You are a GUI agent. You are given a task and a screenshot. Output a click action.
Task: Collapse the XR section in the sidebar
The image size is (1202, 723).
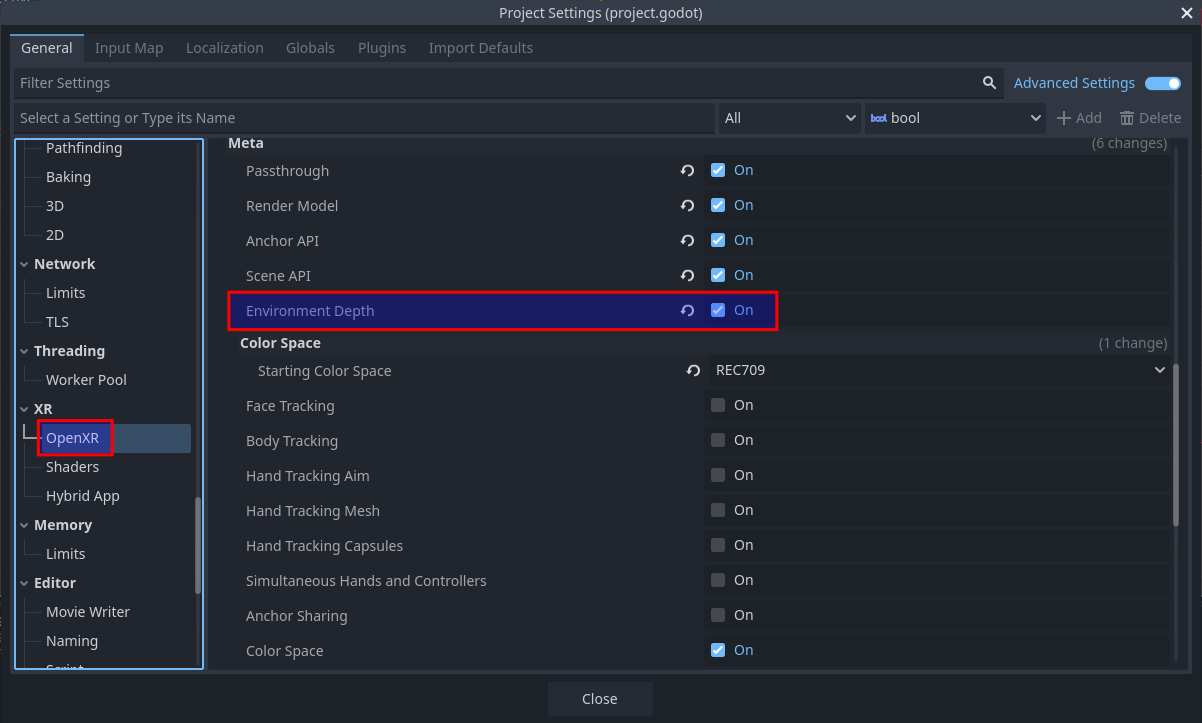tap(24, 408)
